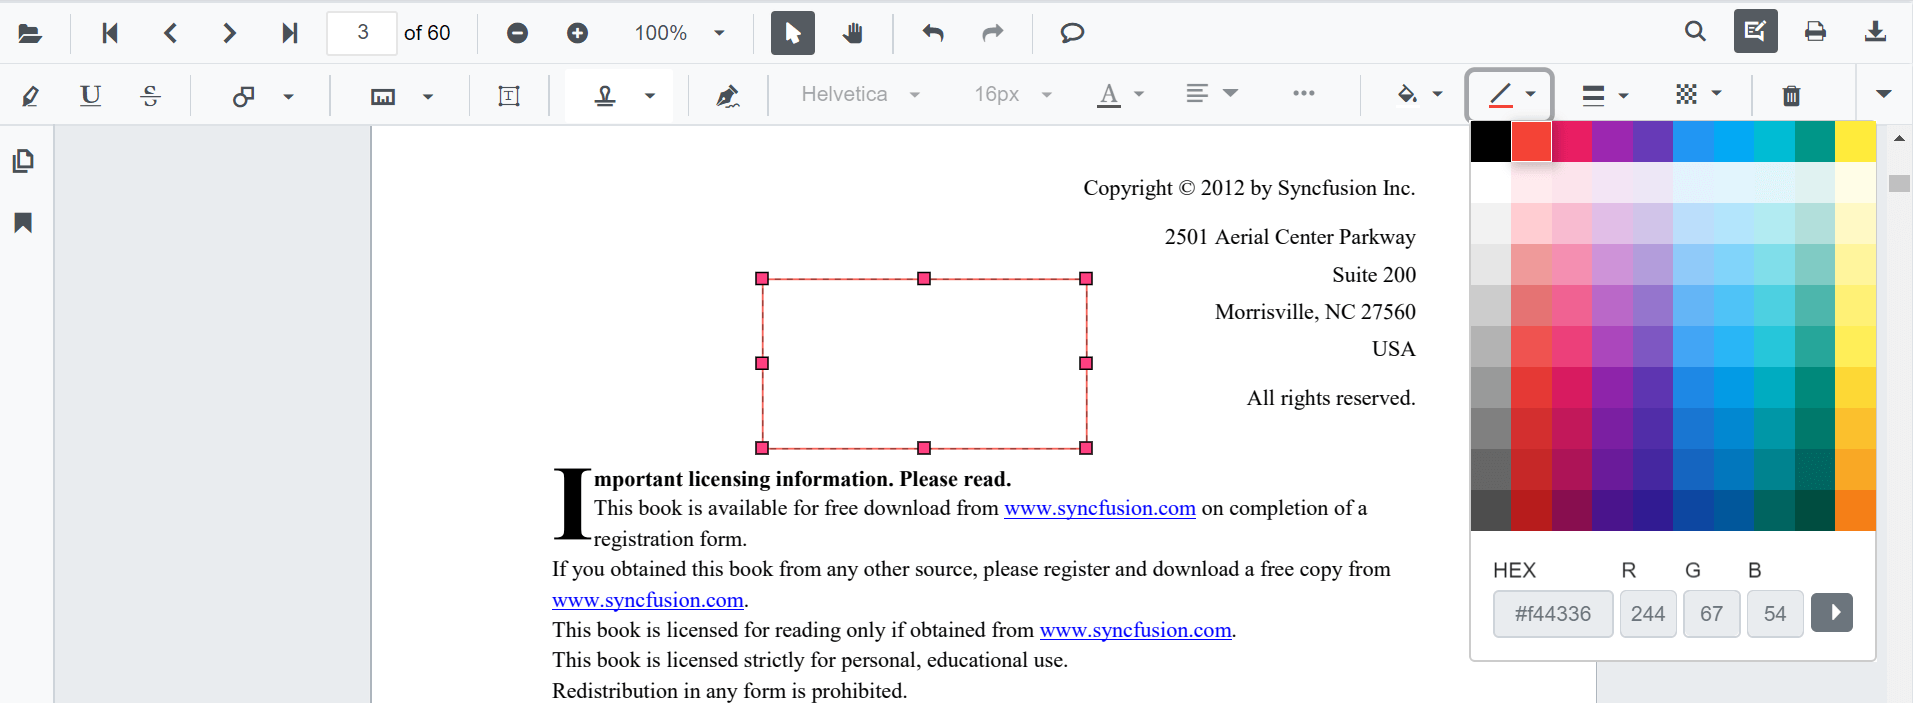Toggle the text selection pointer tool
This screenshot has height=703, width=1918.
[793, 33]
